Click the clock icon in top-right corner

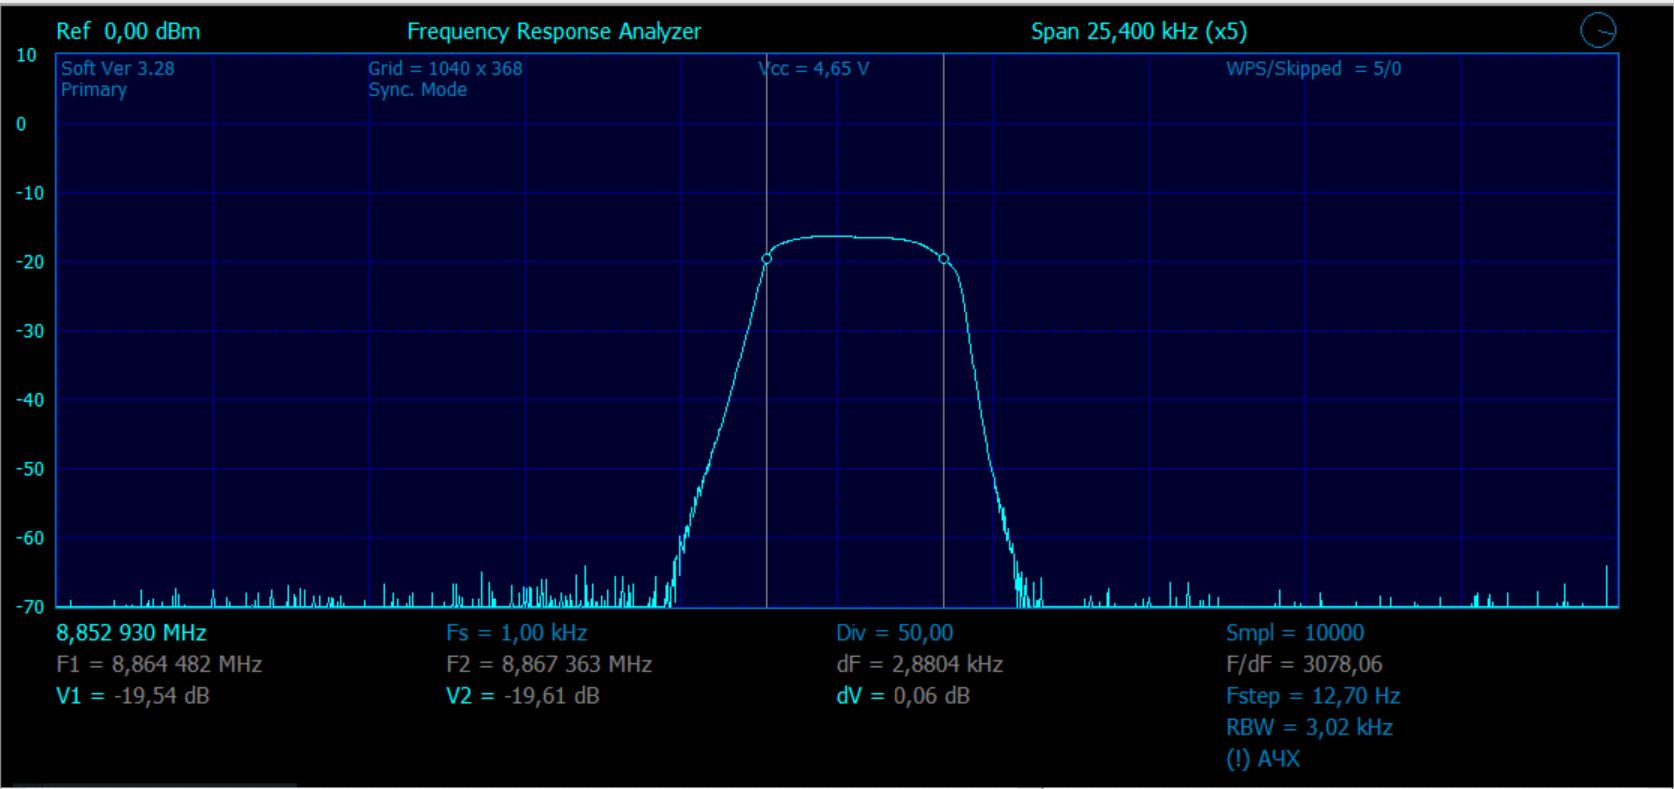(1597, 32)
